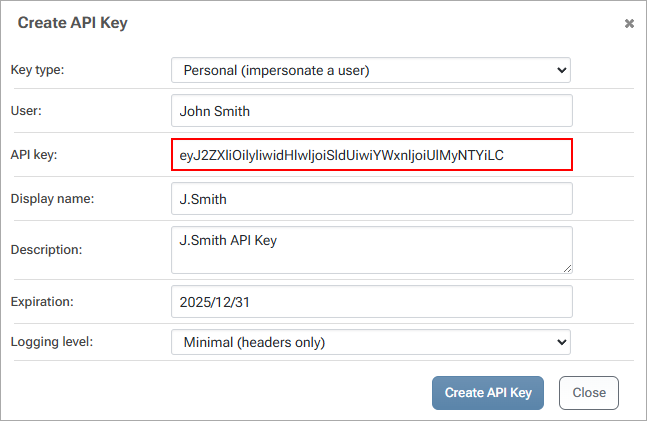
Task: Click the Description textarea resize handle
Action: point(567,268)
